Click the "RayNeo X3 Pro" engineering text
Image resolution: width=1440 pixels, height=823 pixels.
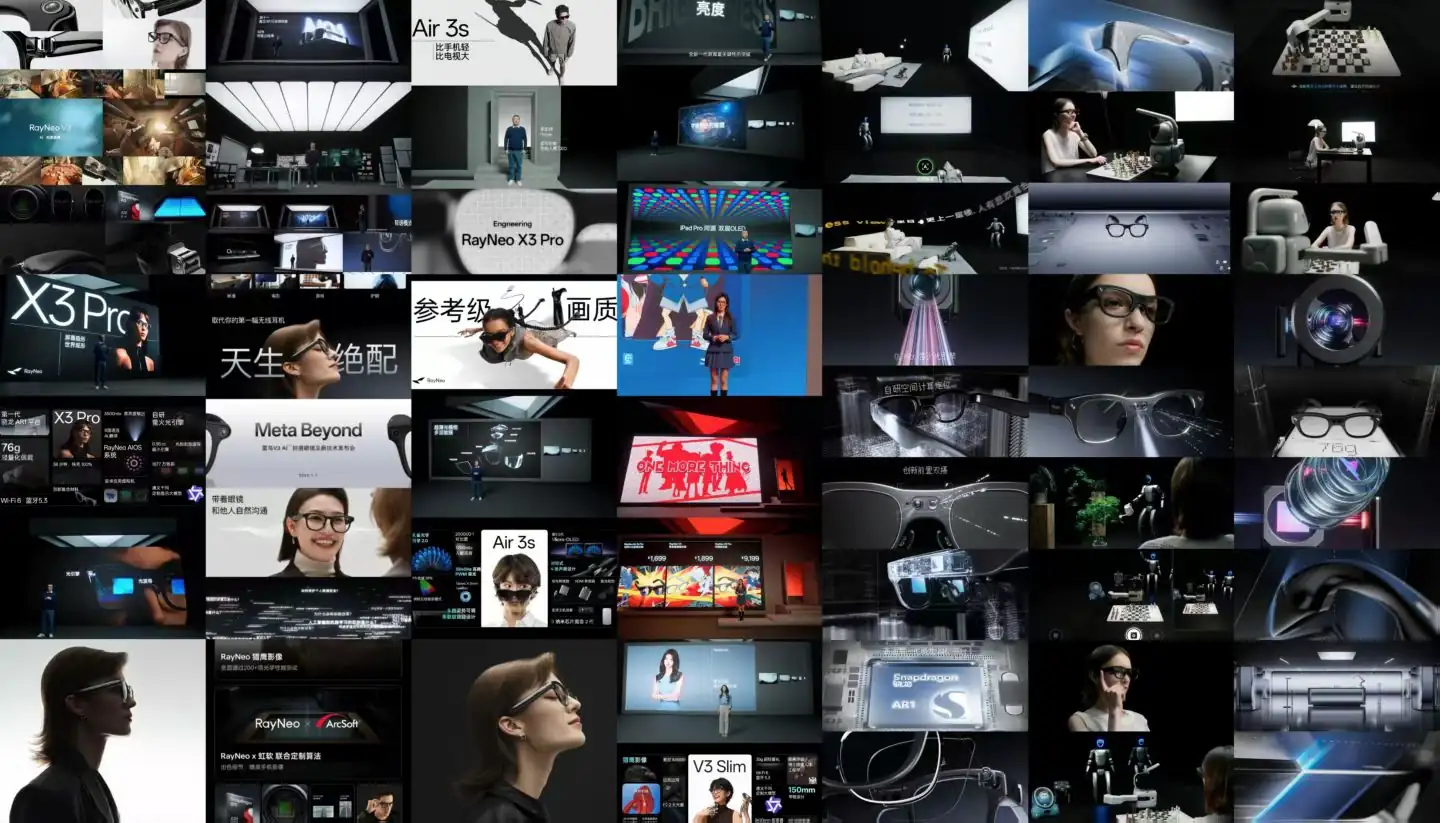pos(512,240)
